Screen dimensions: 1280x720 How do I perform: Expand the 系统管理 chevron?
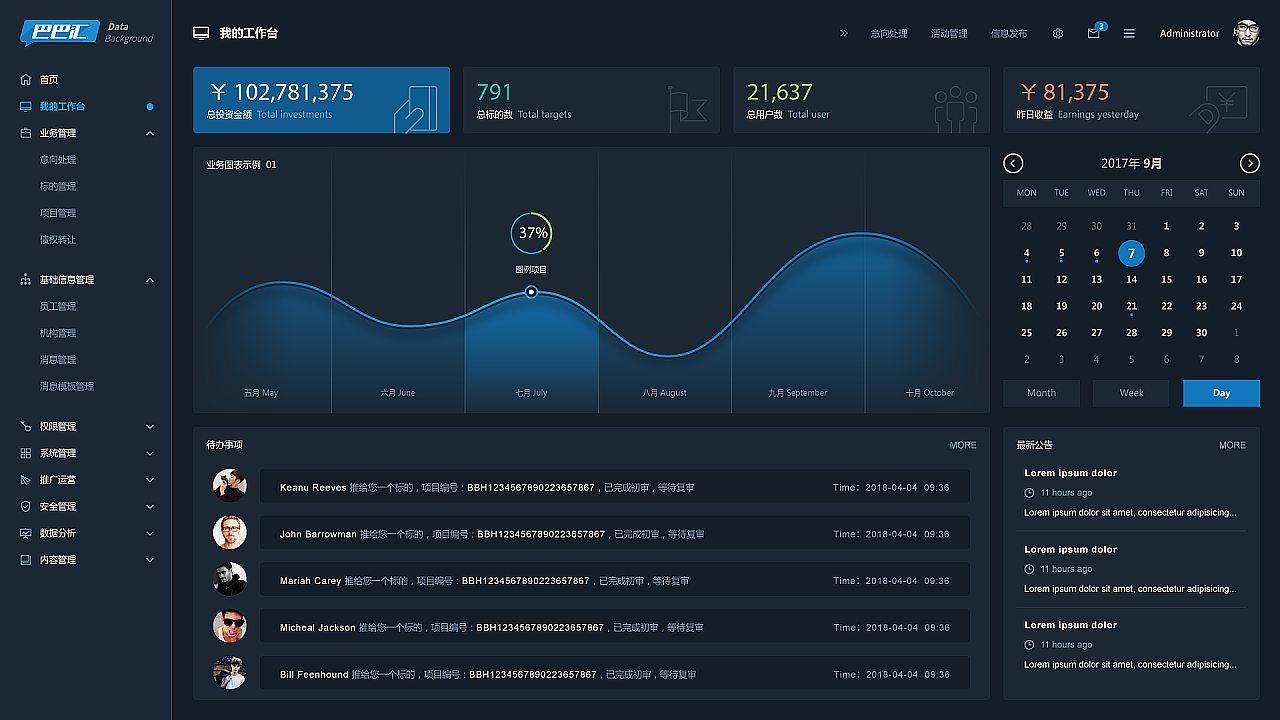150,453
